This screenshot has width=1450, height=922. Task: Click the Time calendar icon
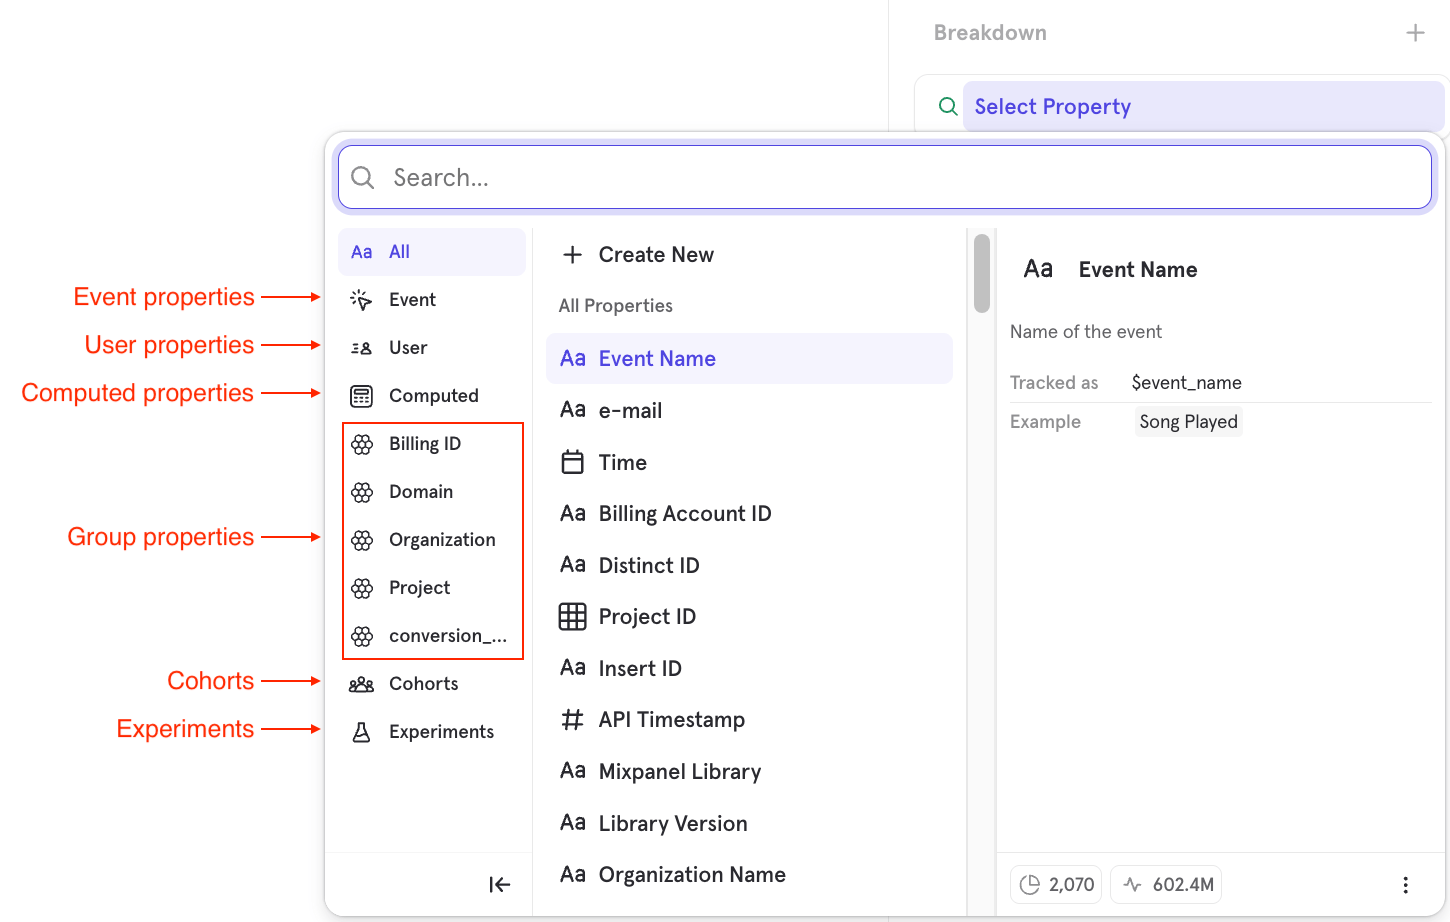tap(572, 462)
